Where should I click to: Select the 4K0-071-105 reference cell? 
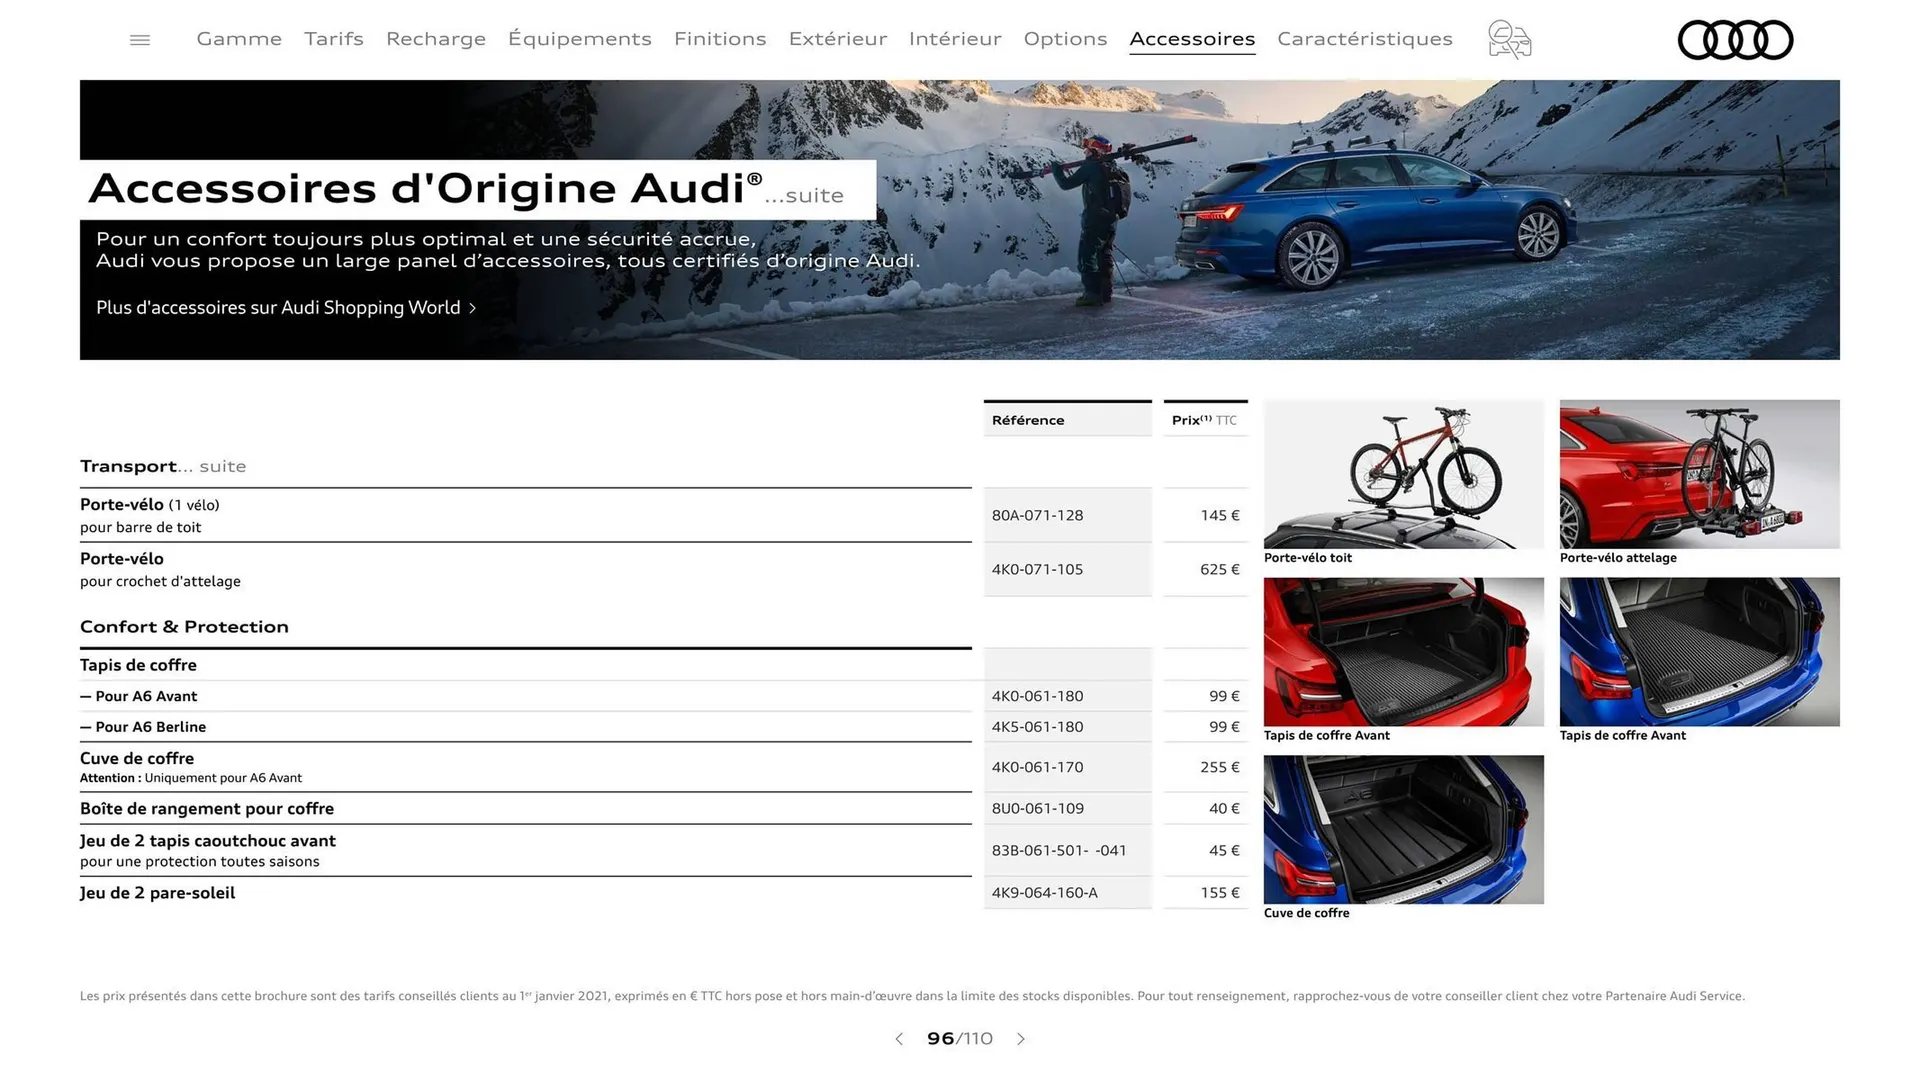point(1066,569)
